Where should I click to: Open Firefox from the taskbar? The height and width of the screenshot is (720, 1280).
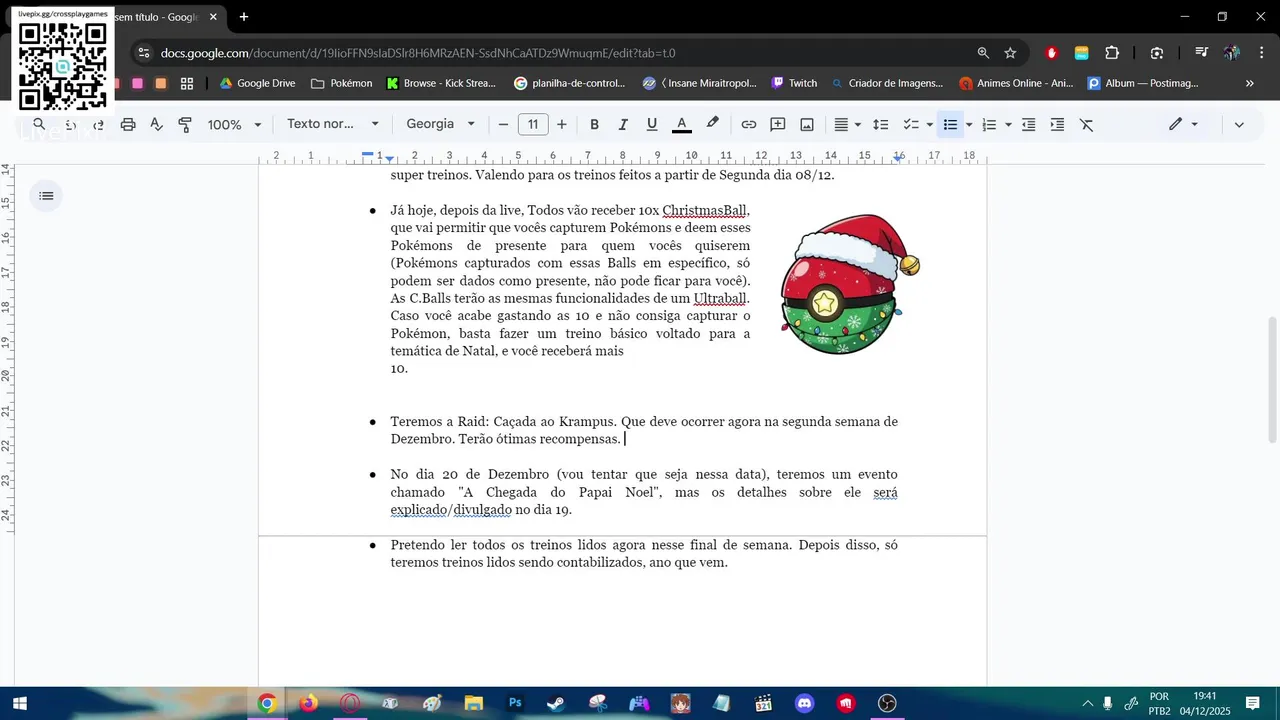click(x=308, y=703)
